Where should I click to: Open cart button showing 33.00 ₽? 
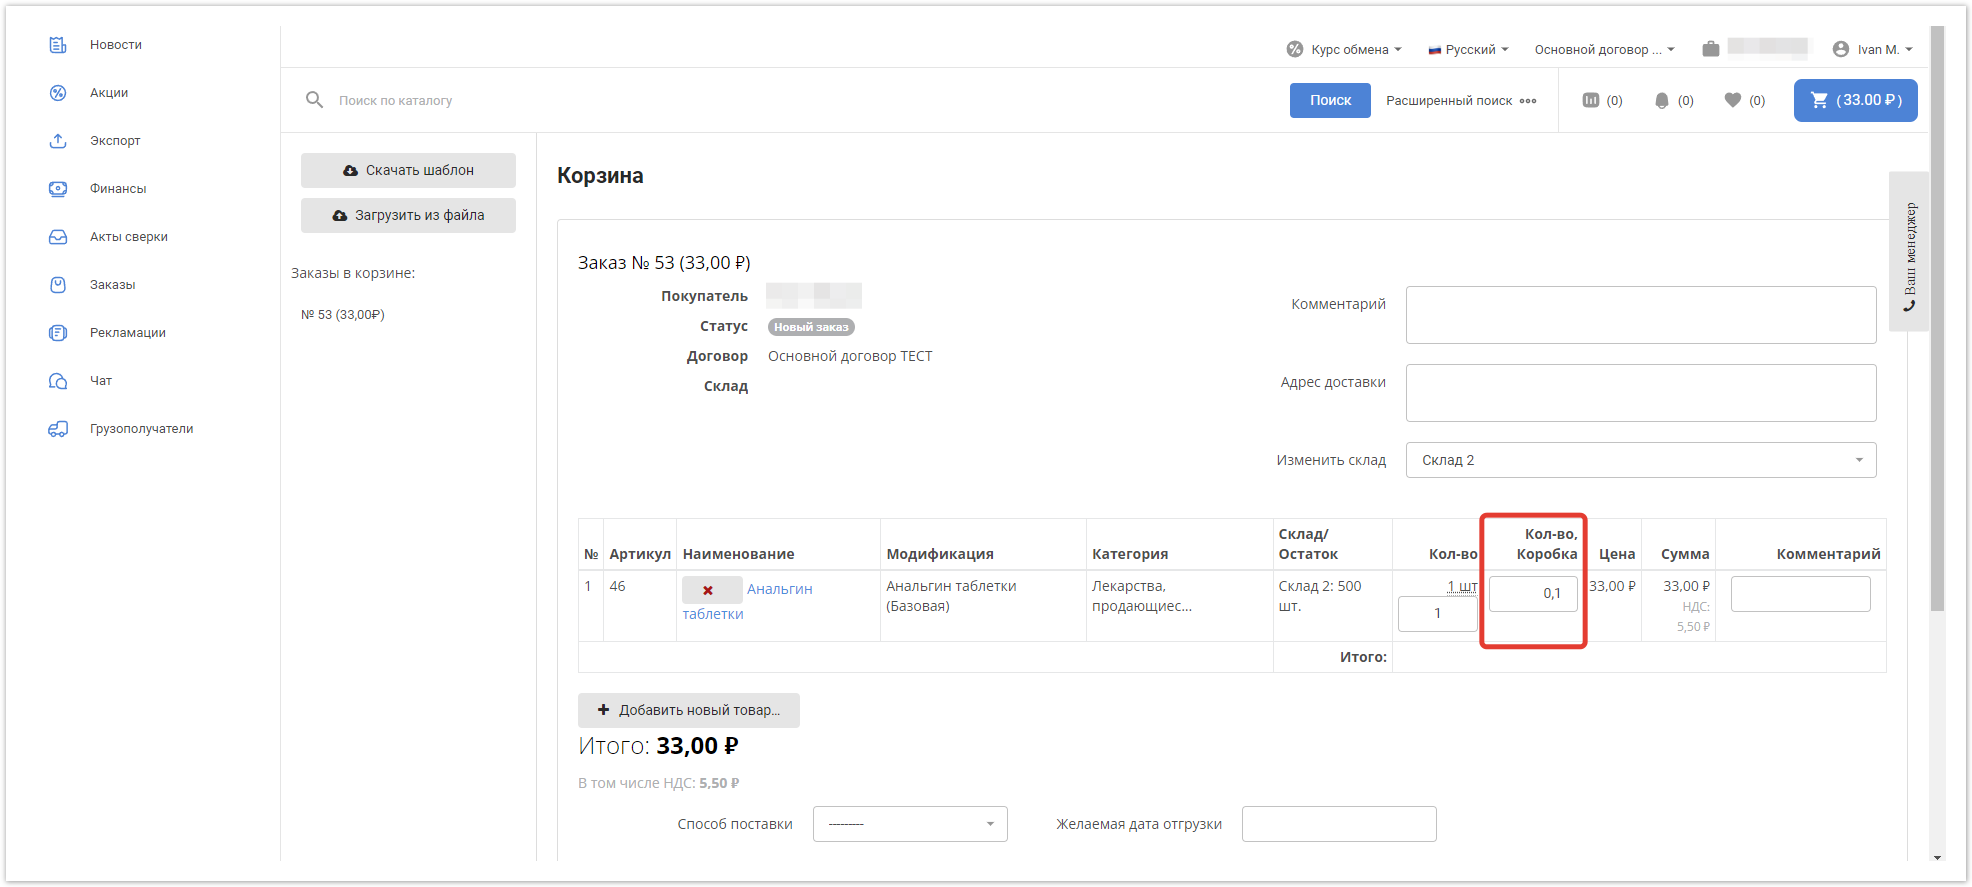tap(1855, 100)
